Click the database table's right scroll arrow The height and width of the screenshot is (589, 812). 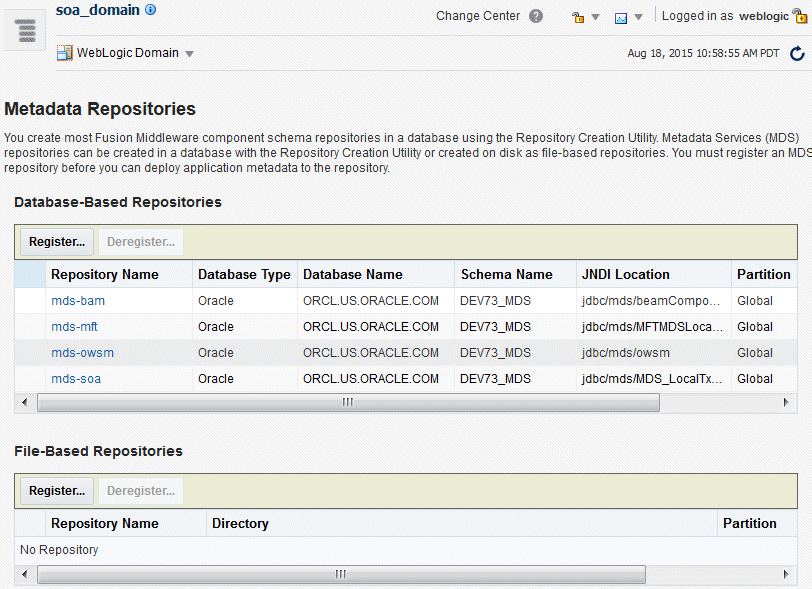pyautogui.click(x=786, y=403)
